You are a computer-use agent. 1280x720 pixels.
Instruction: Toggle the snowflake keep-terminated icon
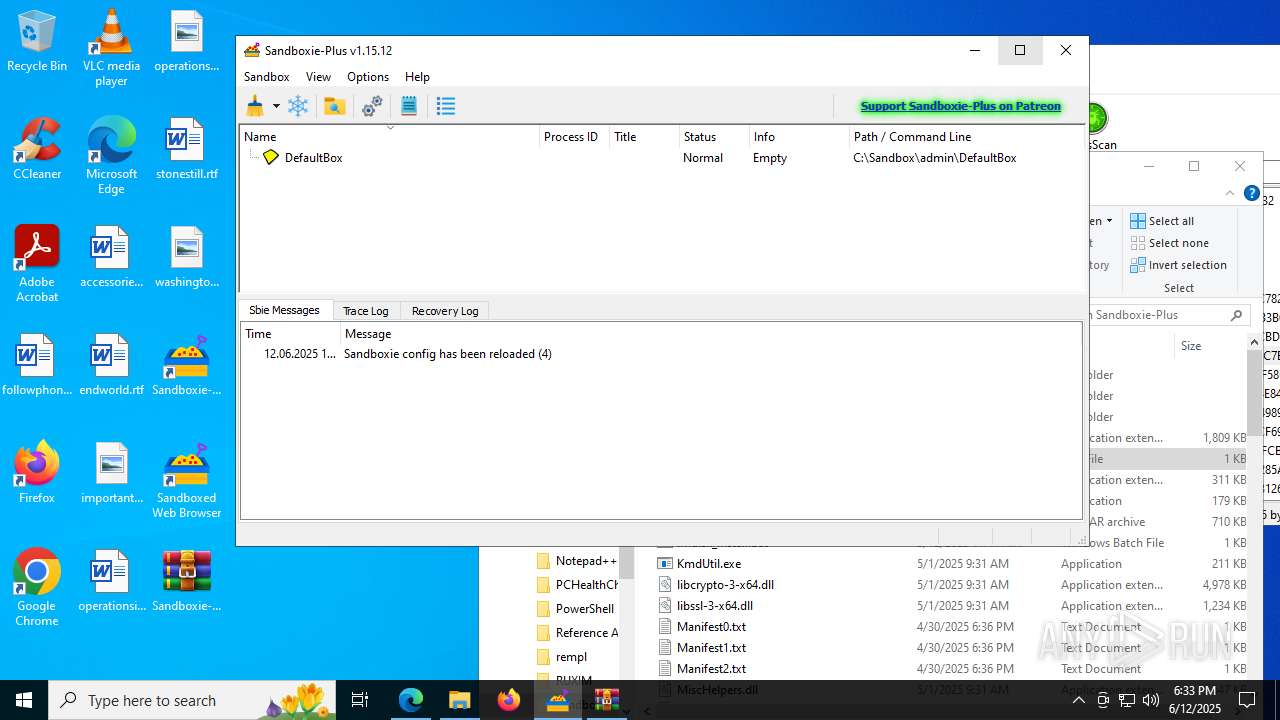coord(298,106)
